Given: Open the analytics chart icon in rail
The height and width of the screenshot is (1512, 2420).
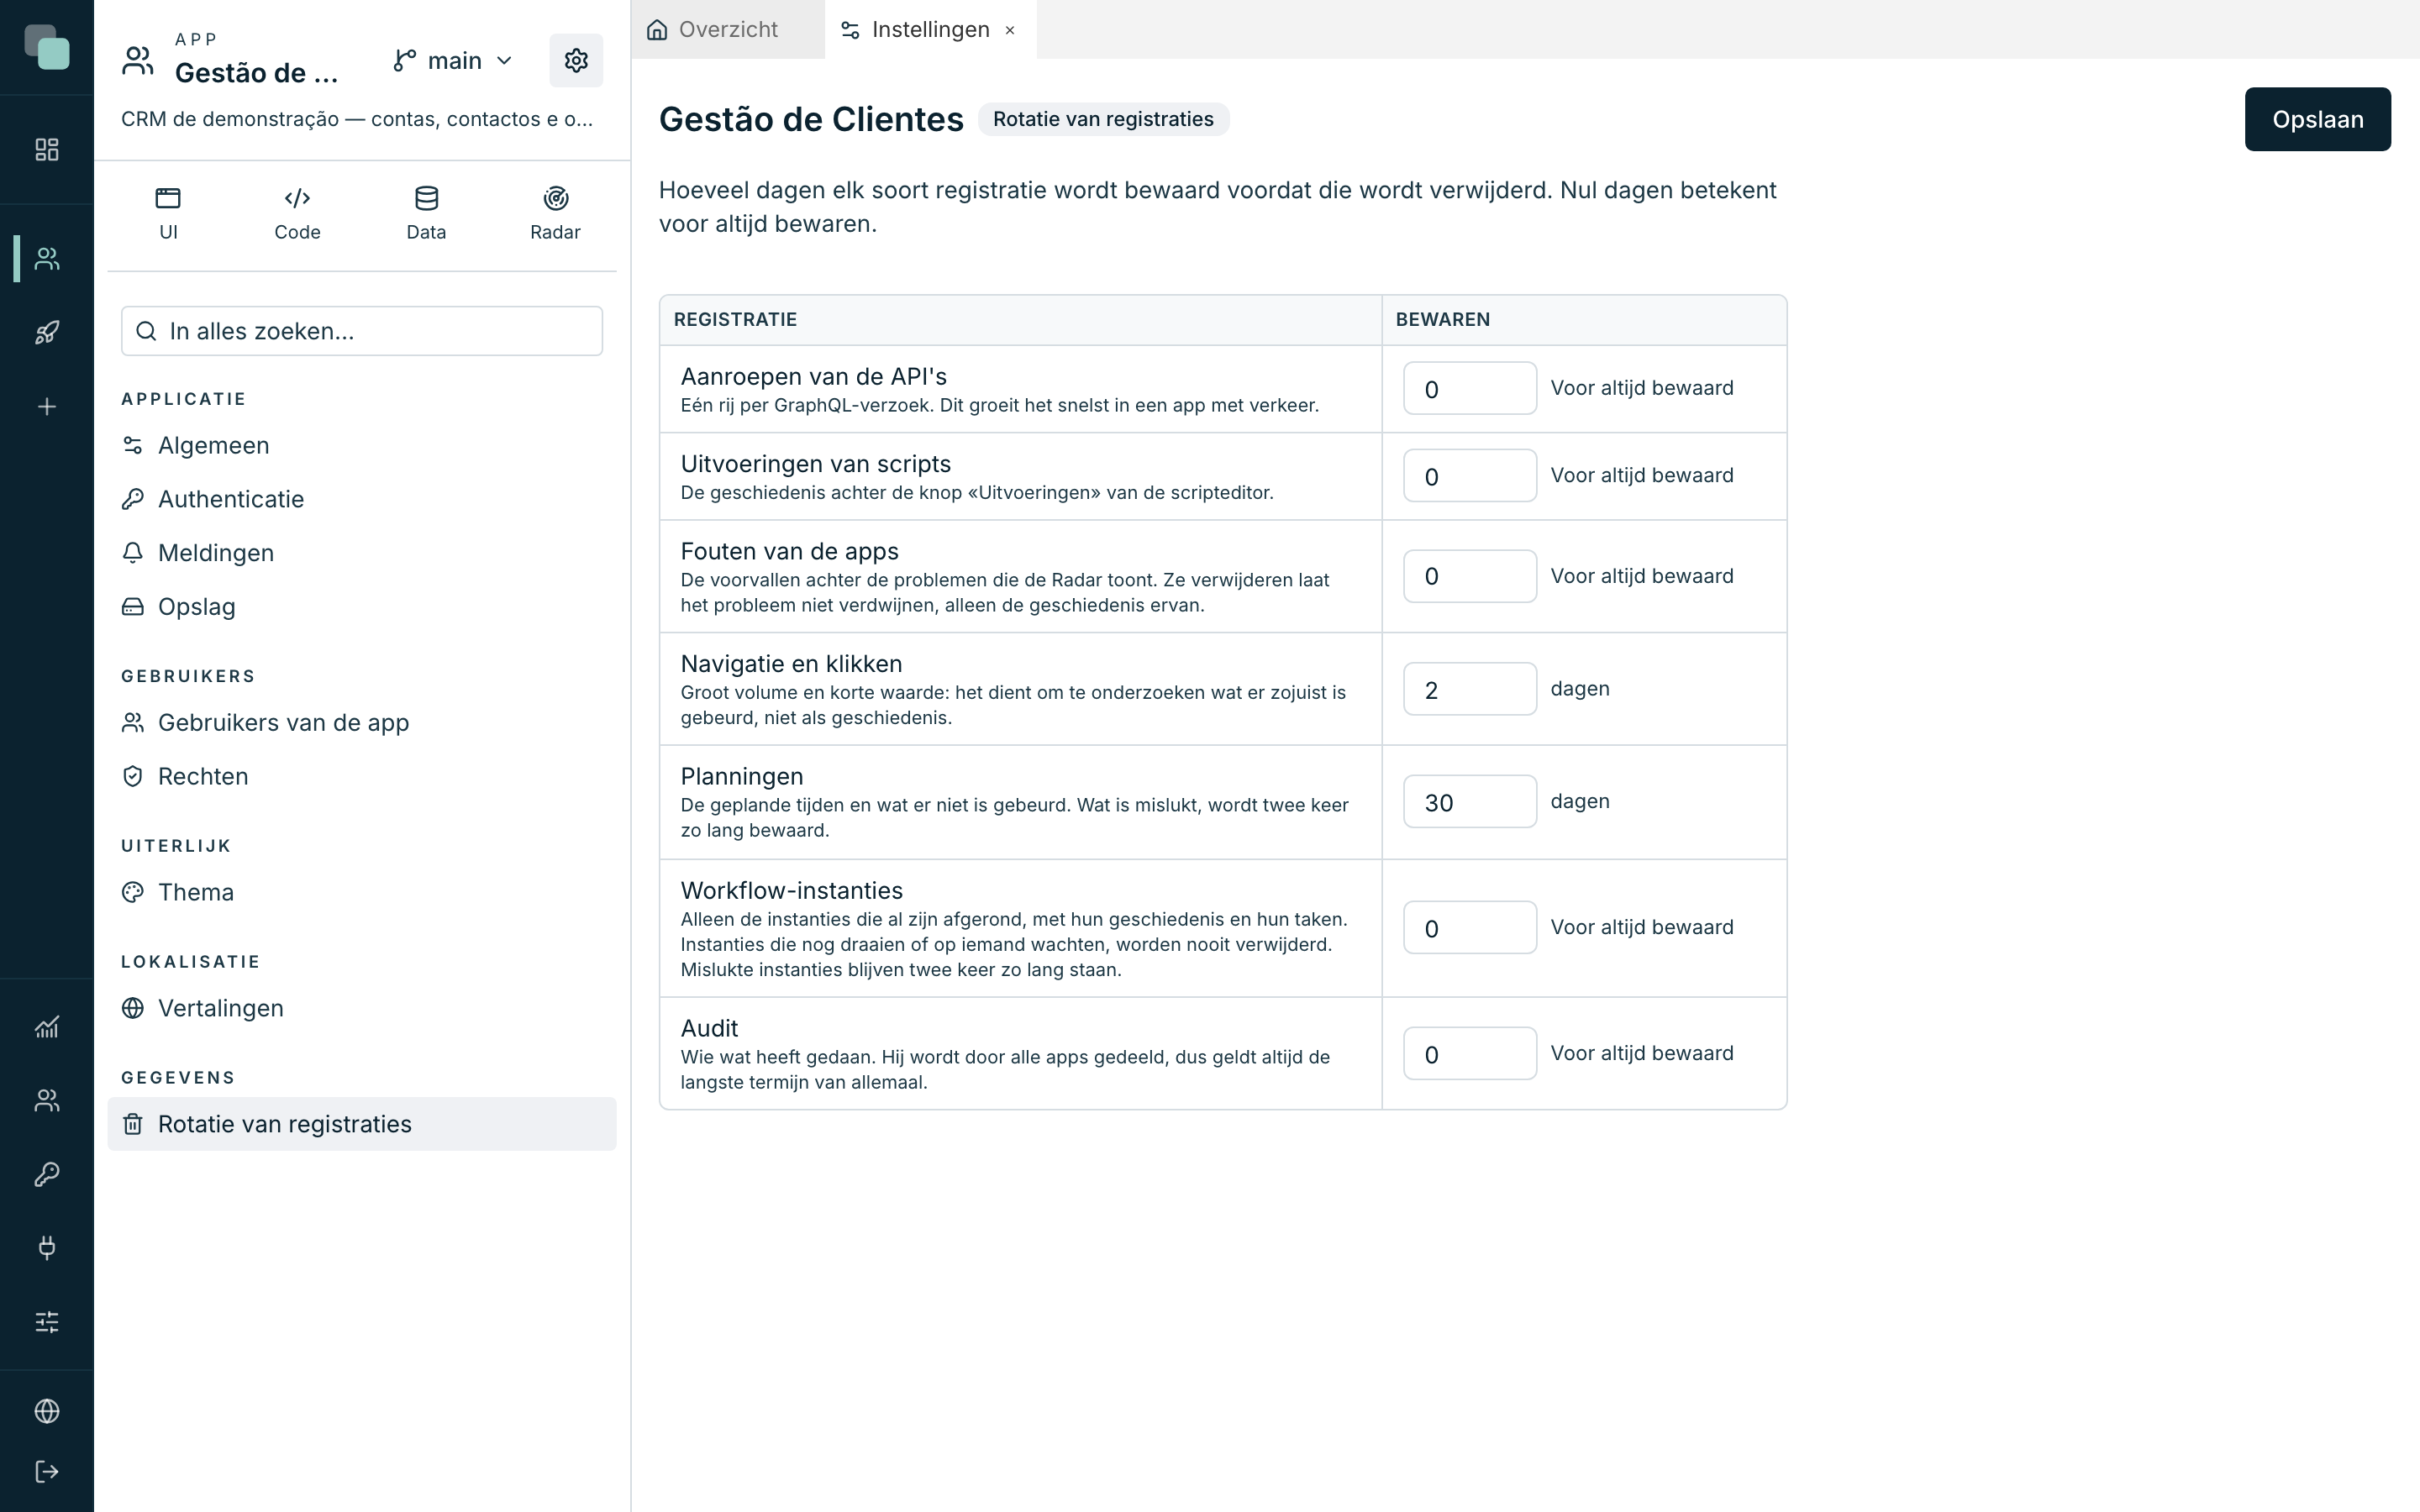Looking at the screenshot, I should 47,1026.
